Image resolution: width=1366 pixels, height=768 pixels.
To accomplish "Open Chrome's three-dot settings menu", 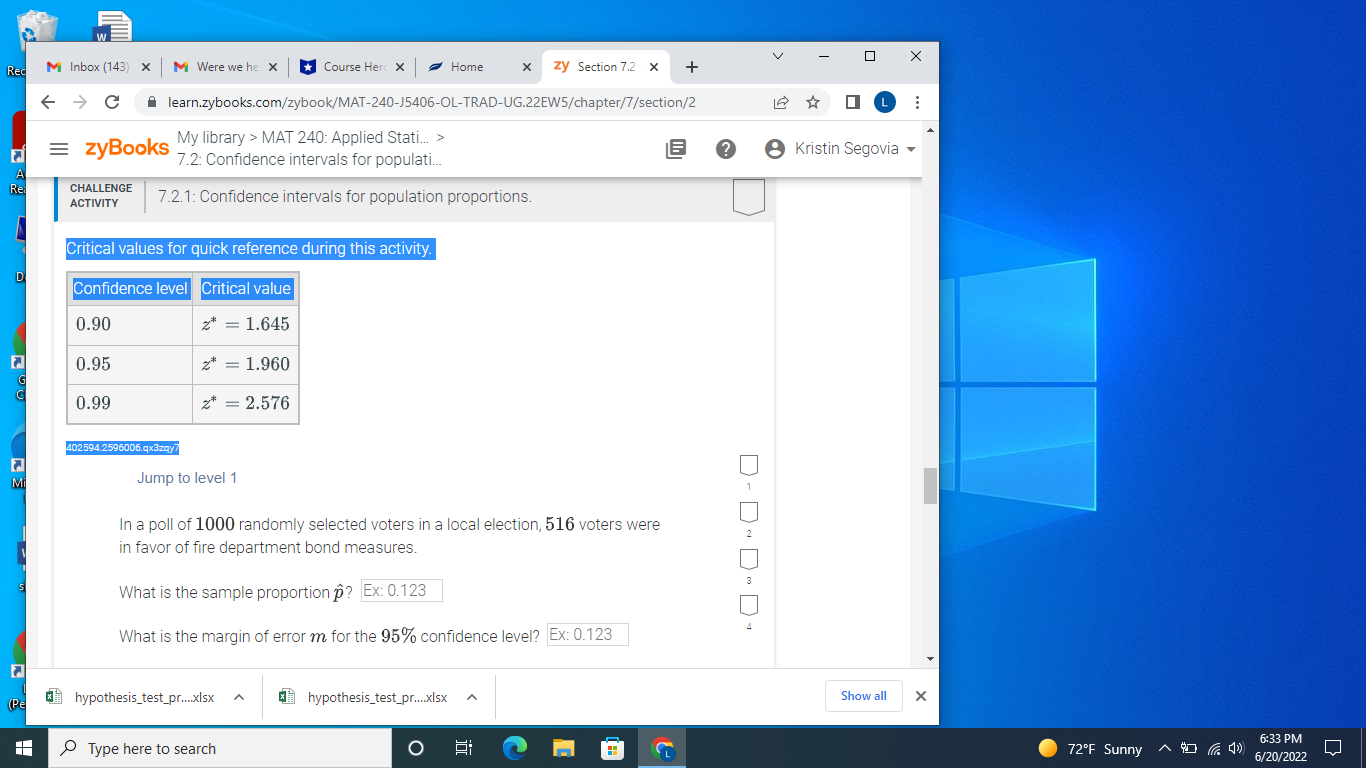I will pyautogui.click(x=917, y=102).
